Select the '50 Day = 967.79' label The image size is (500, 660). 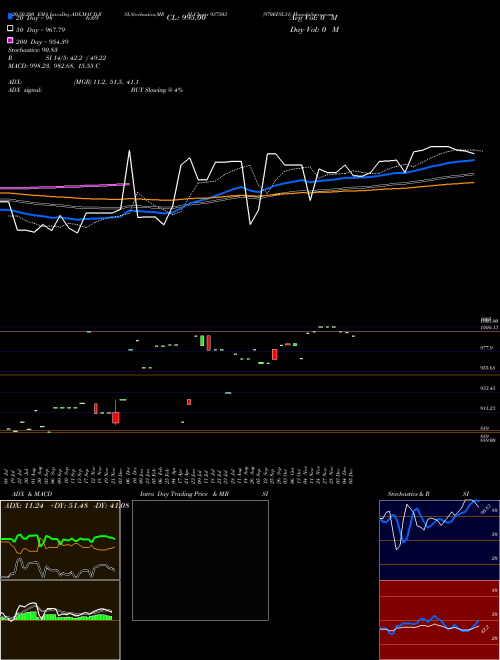41,30
